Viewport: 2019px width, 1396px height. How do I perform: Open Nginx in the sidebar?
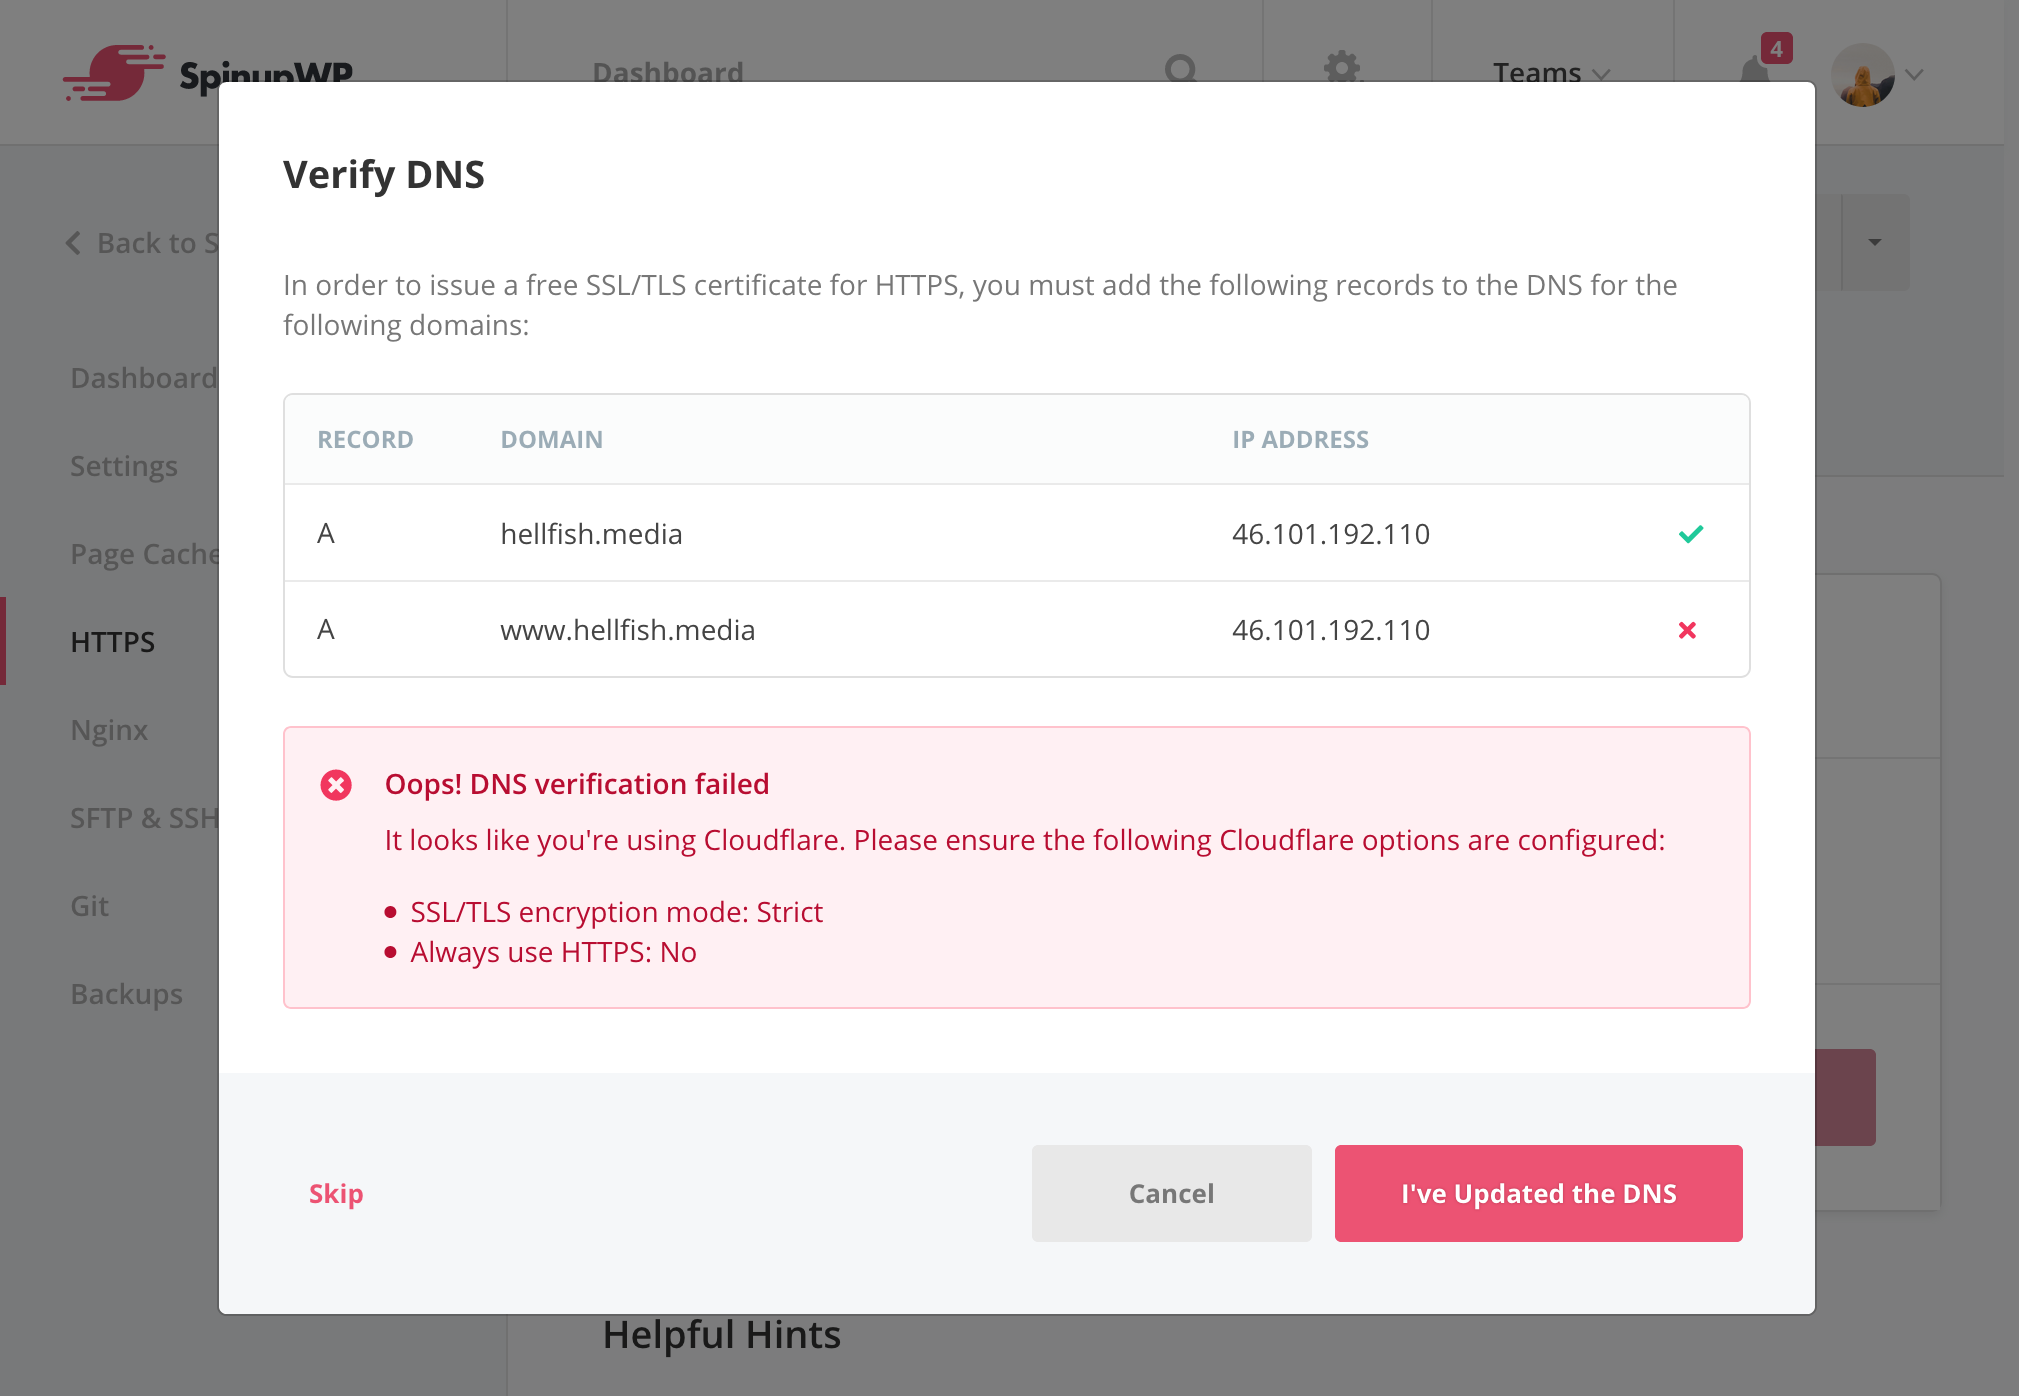[x=109, y=730]
